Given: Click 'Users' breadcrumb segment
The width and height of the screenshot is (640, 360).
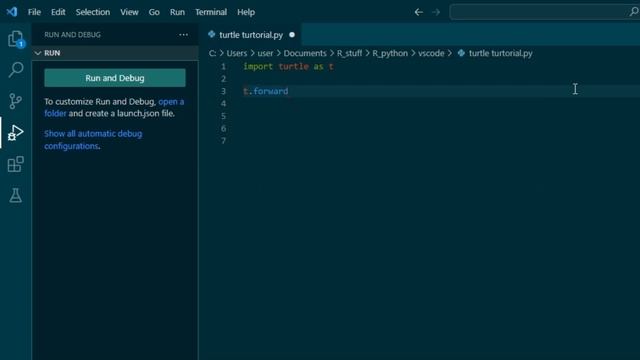Looking at the screenshot, I should tap(237, 53).
